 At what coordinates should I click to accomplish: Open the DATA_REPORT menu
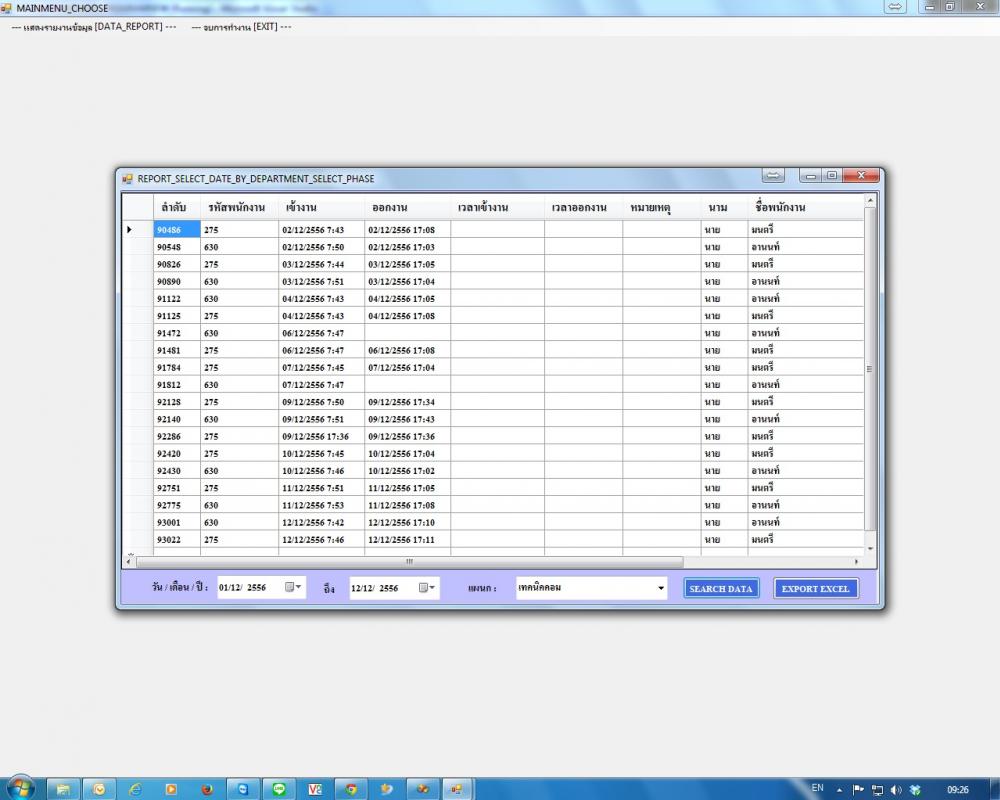94,27
